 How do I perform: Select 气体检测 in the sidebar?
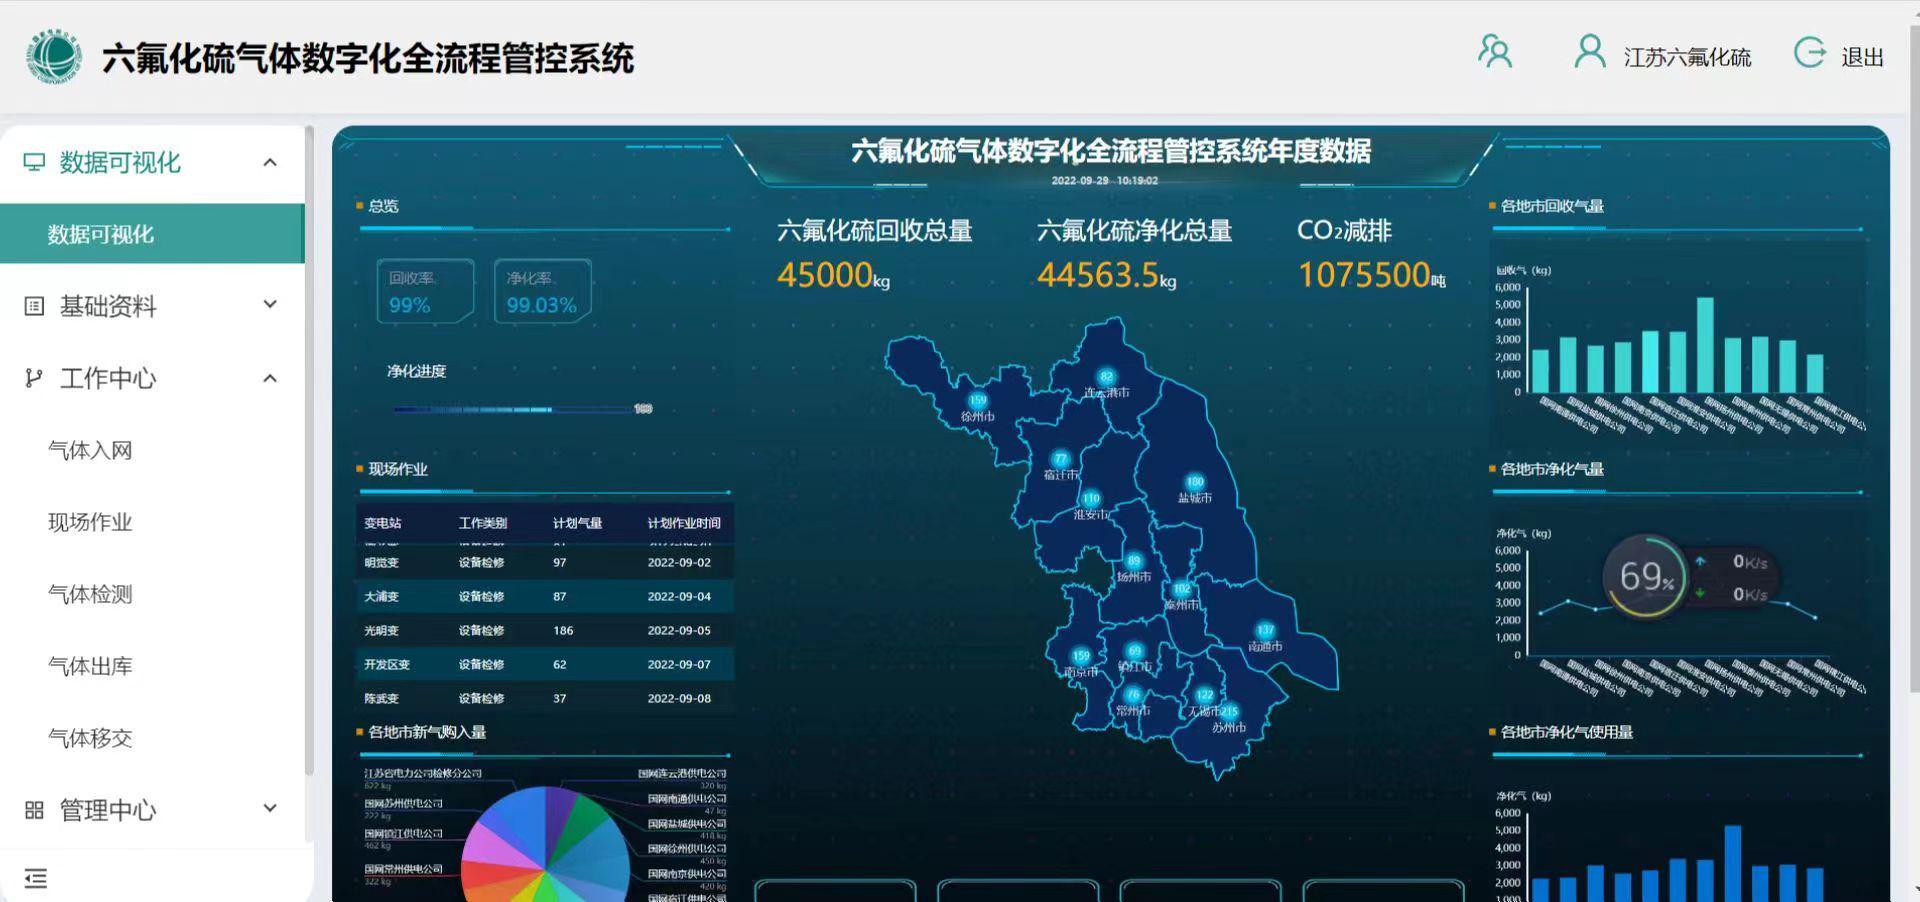[90, 594]
